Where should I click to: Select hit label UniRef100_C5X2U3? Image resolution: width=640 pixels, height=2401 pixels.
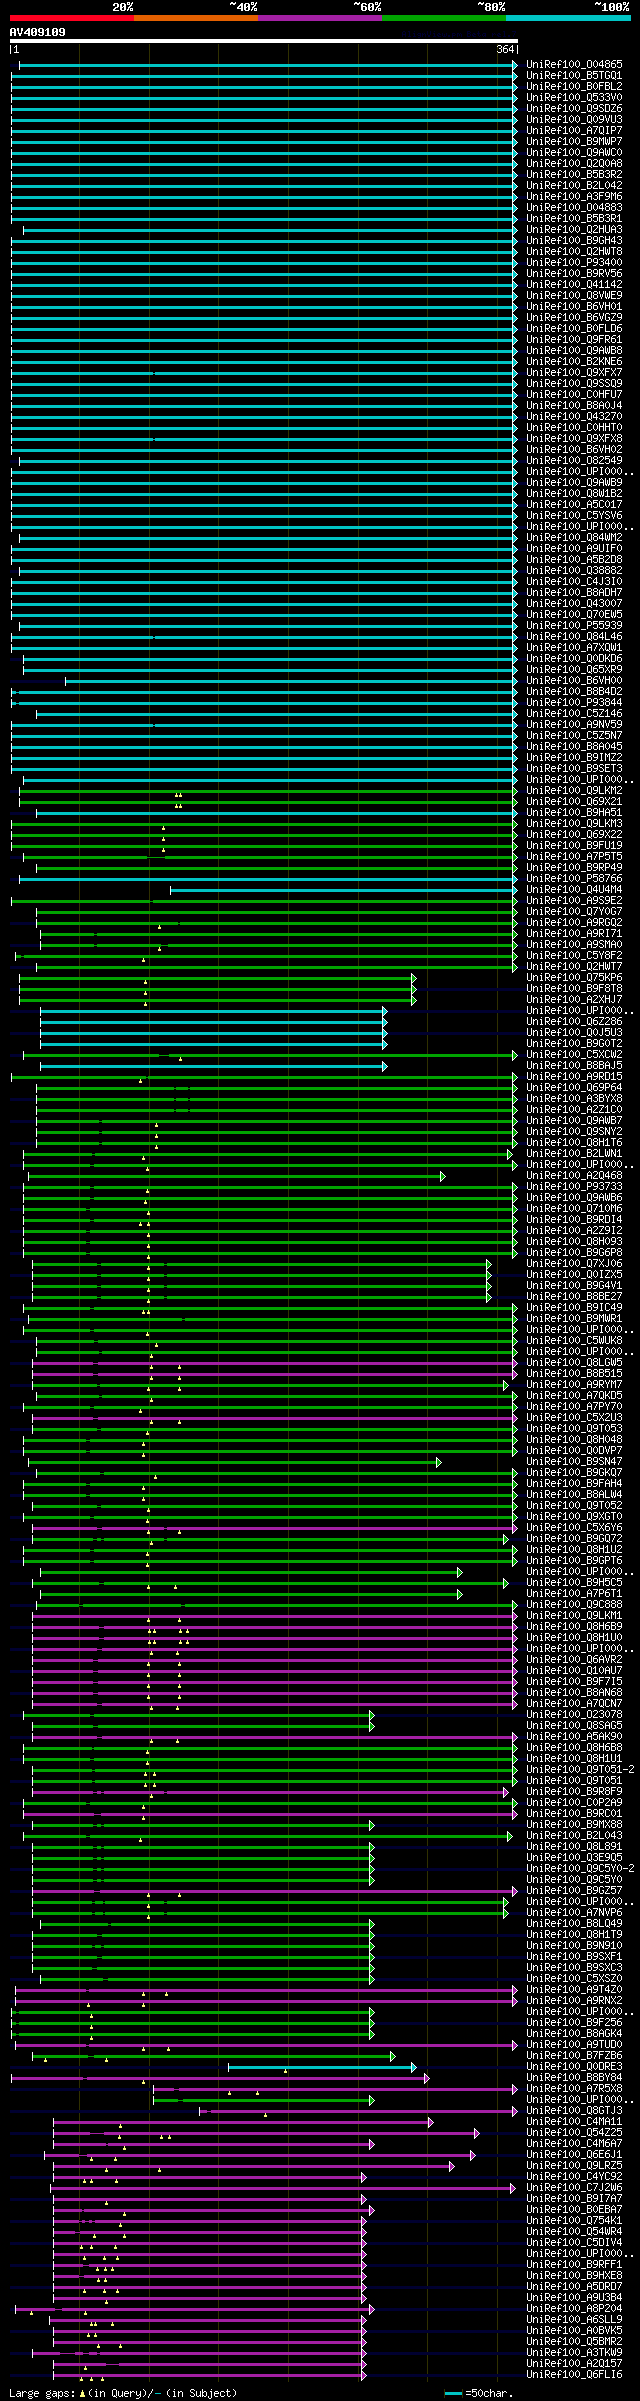click(x=574, y=1418)
